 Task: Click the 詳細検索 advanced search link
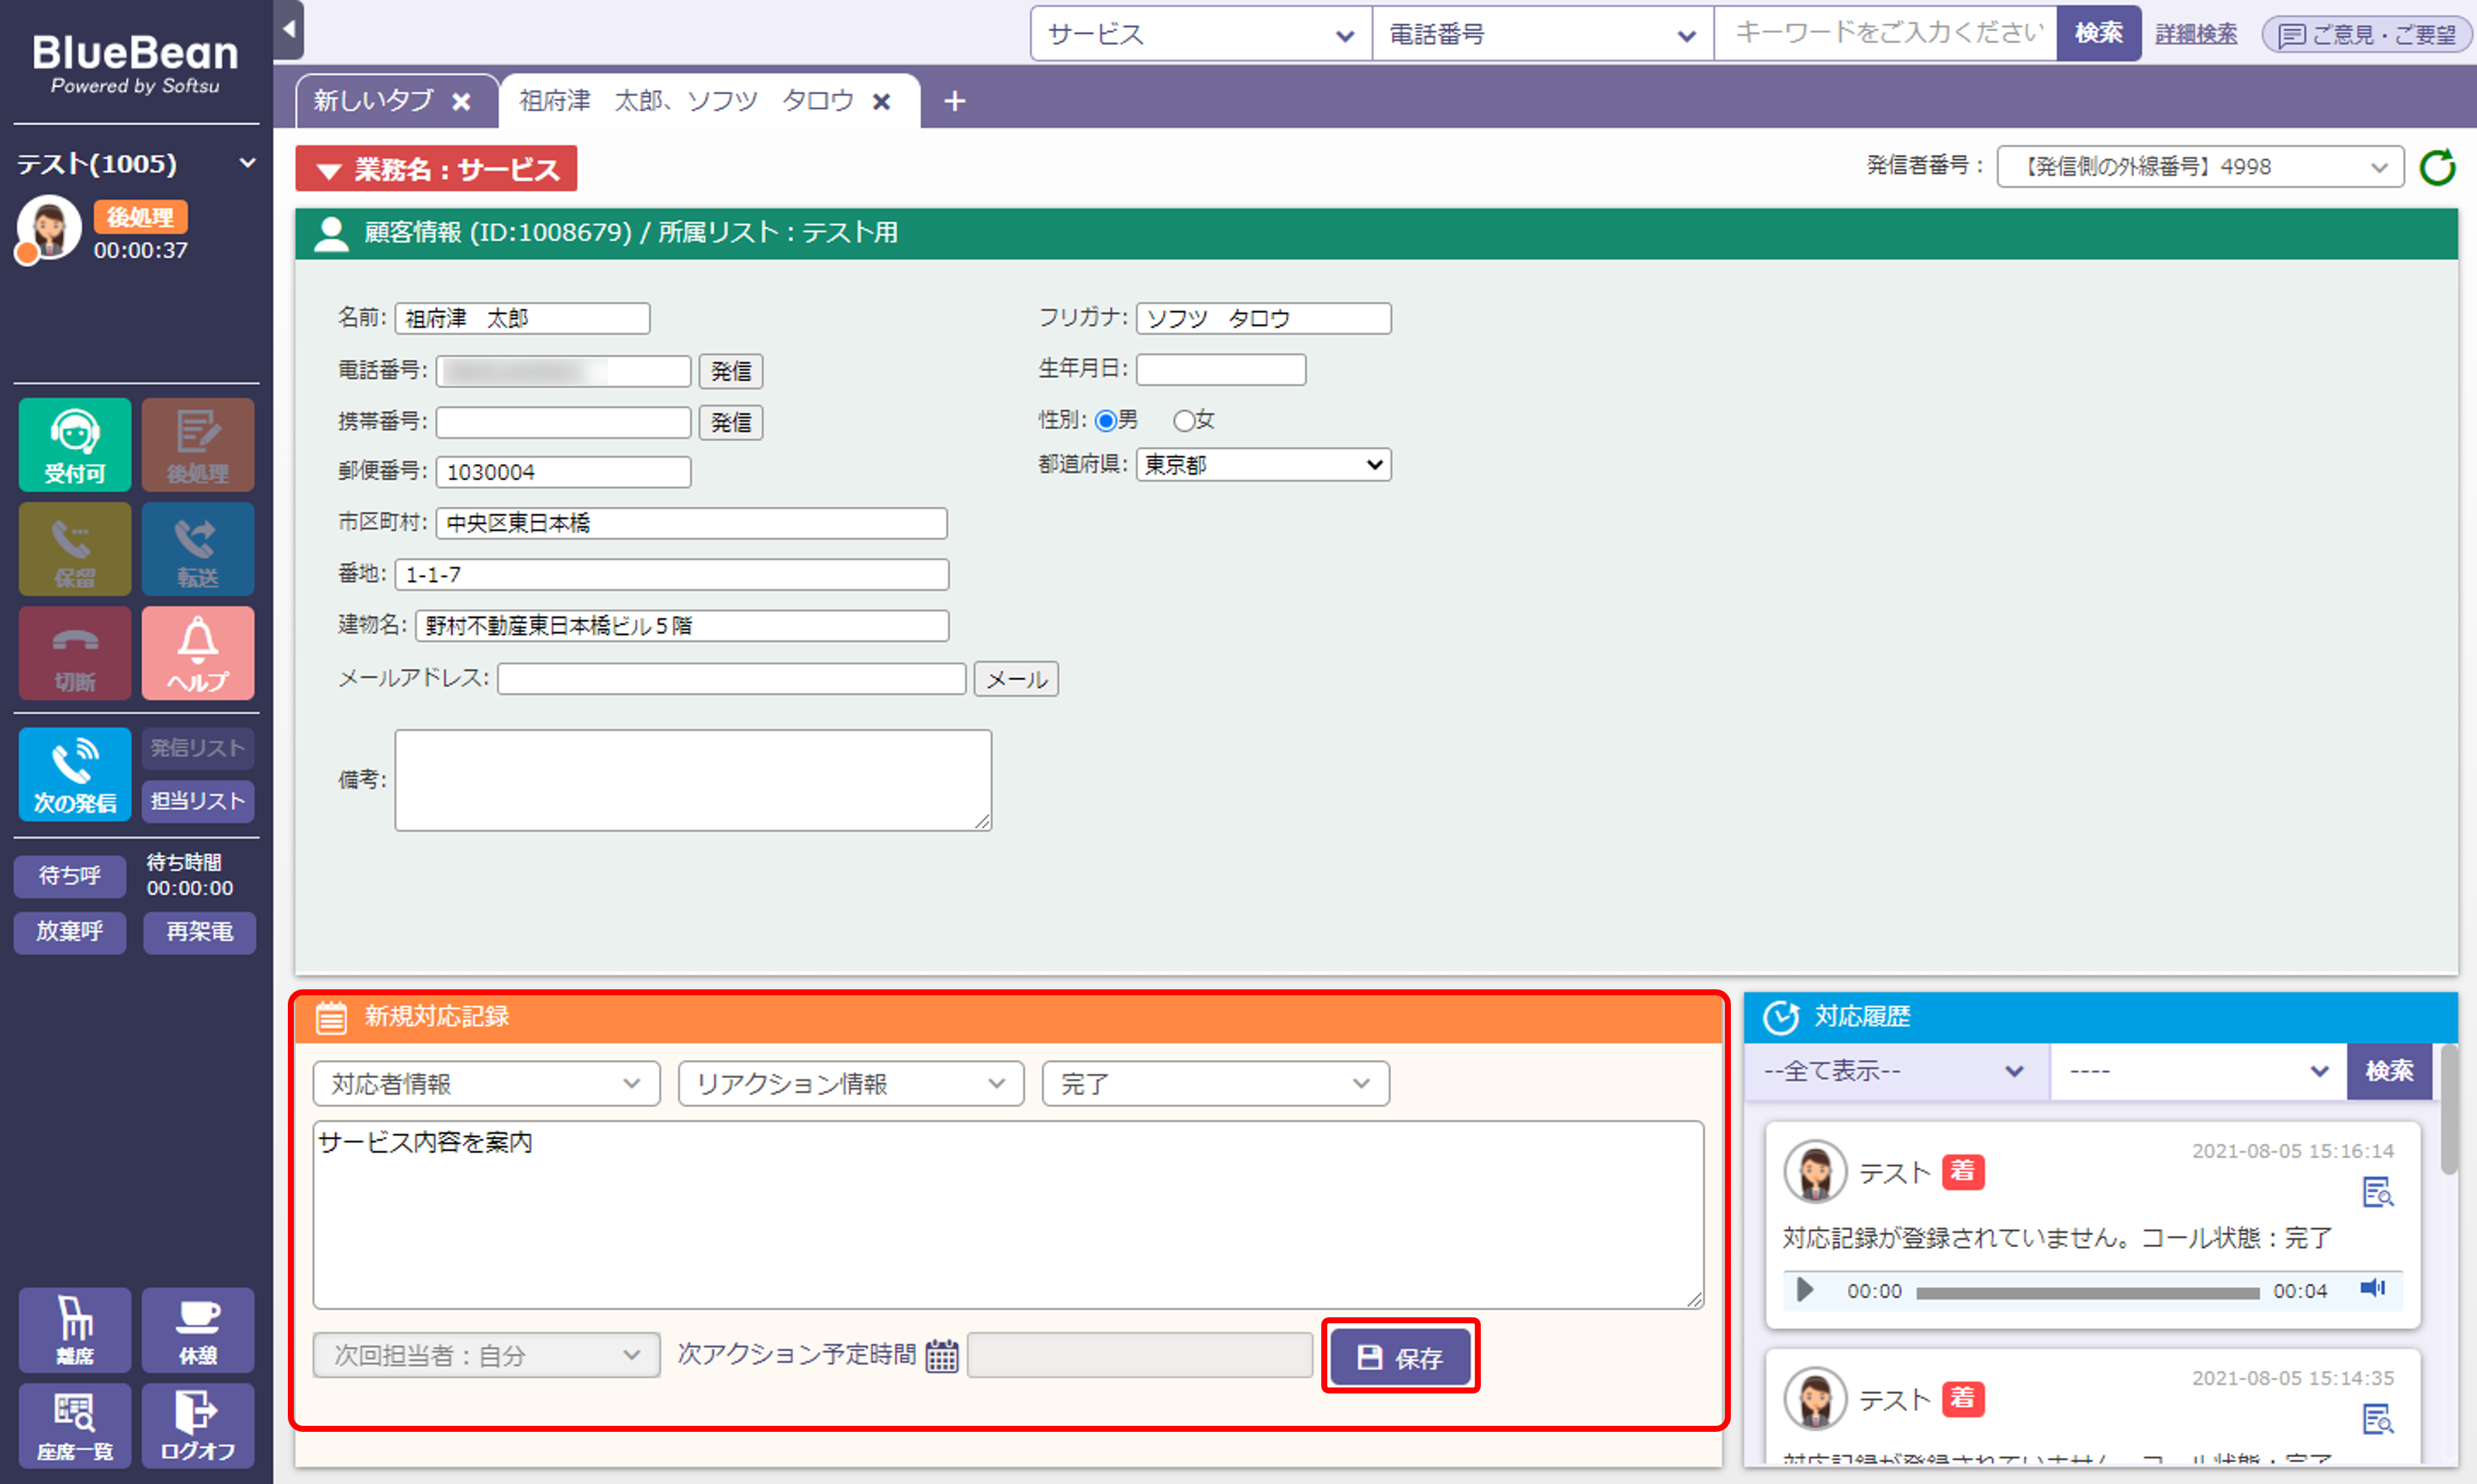coord(2195,33)
